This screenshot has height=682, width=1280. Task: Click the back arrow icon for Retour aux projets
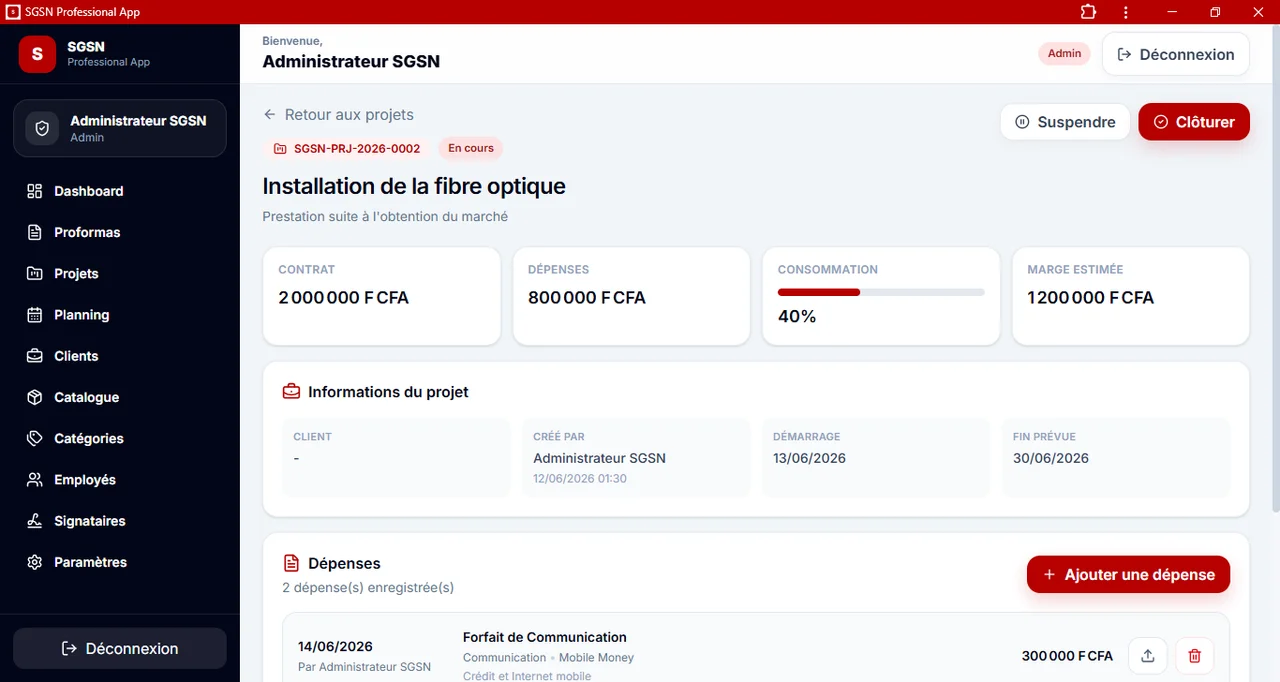tap(270, 115)
